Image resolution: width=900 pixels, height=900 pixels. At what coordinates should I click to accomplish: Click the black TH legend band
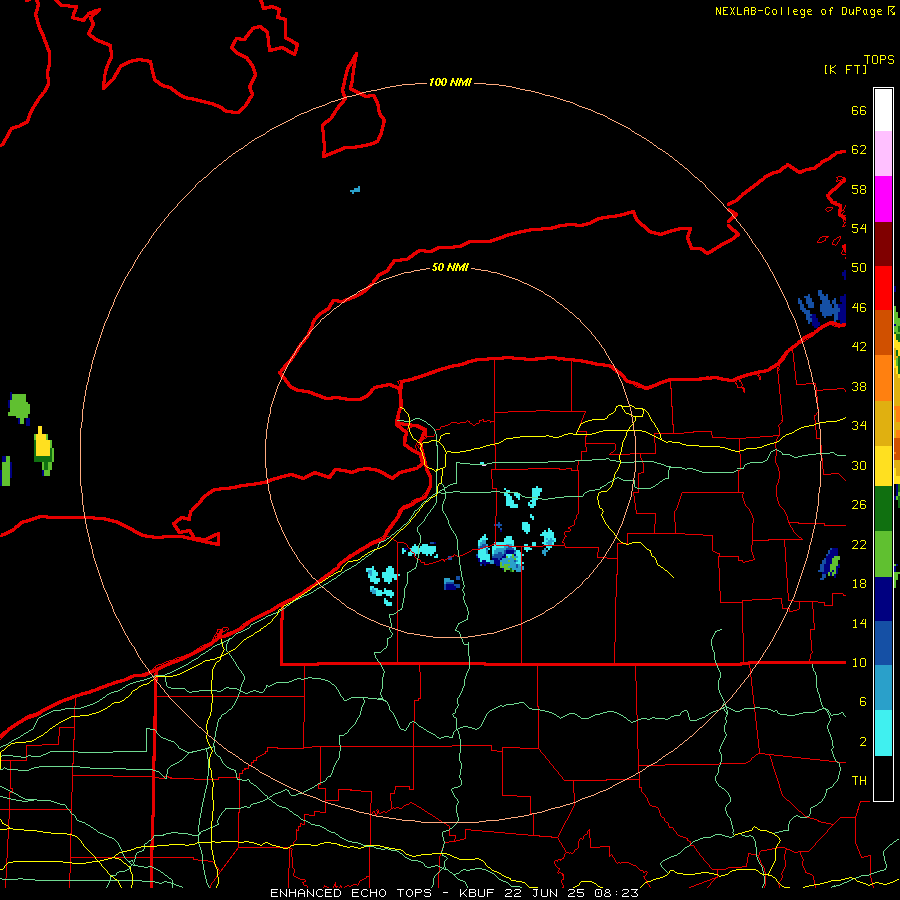(883, 777)
